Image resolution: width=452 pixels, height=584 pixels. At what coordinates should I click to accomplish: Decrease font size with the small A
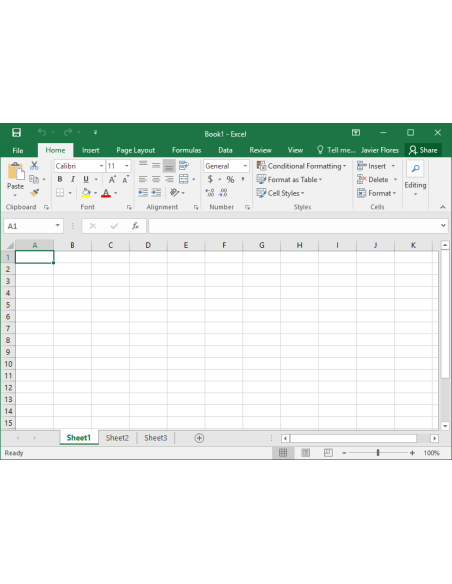(x=125, y=180)
